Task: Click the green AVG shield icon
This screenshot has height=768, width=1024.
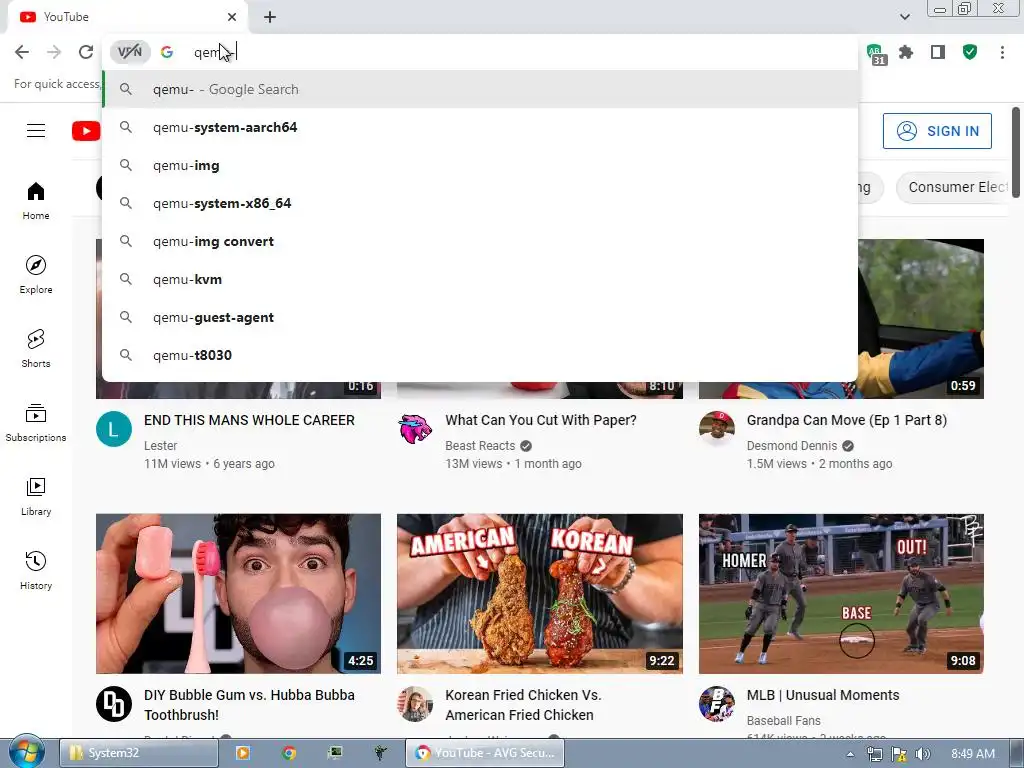Action: (970, 52)
